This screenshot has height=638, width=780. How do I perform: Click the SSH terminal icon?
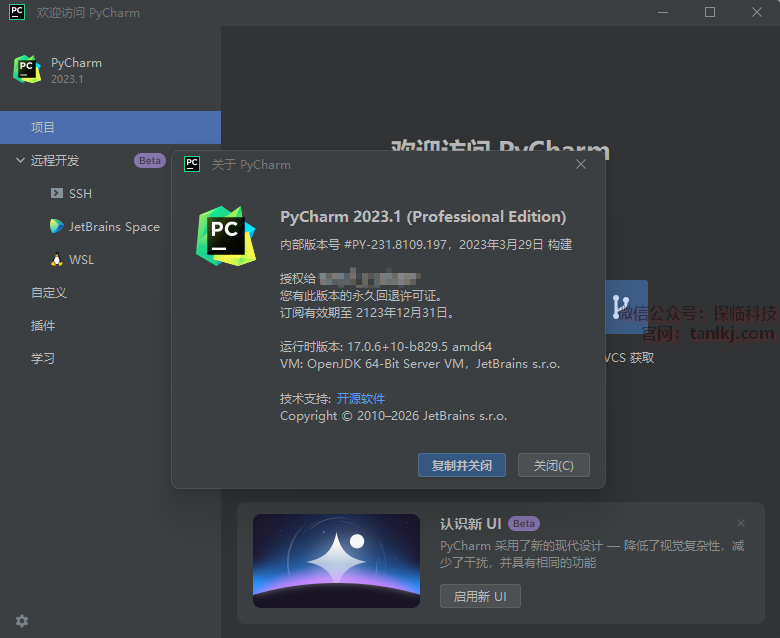tap(57, 193)
